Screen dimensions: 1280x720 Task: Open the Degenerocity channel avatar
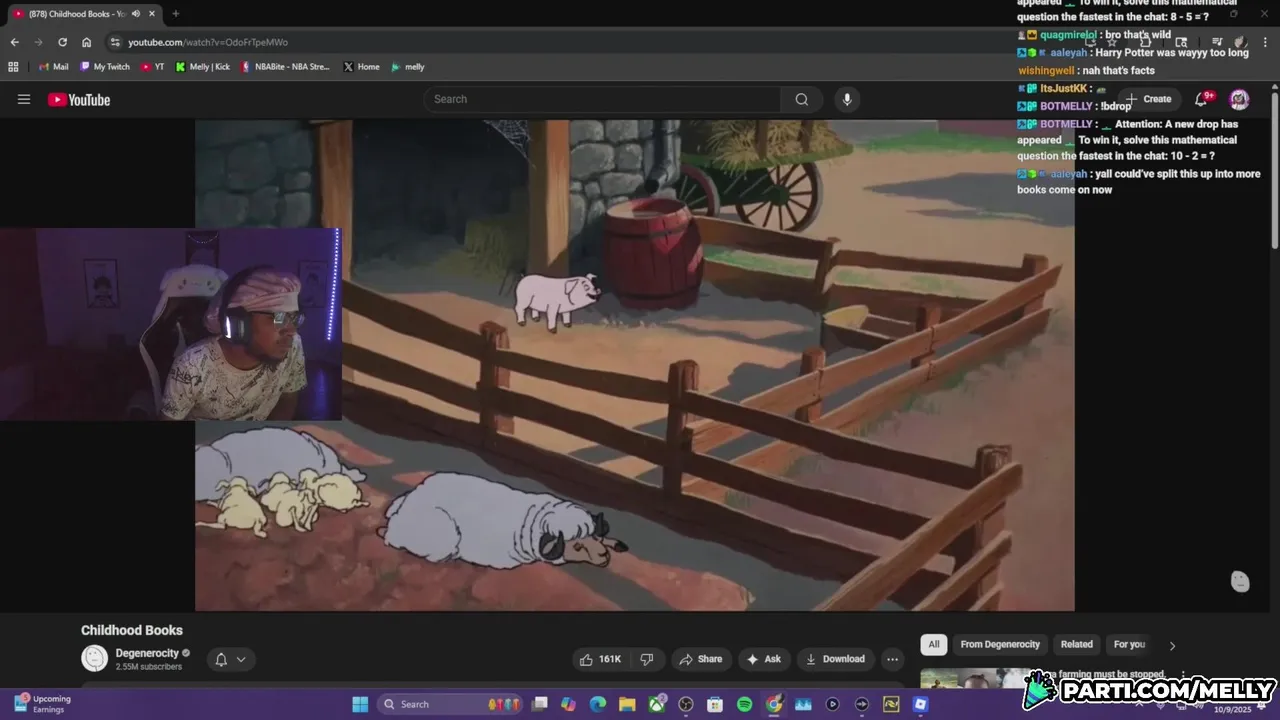(94, 658)
